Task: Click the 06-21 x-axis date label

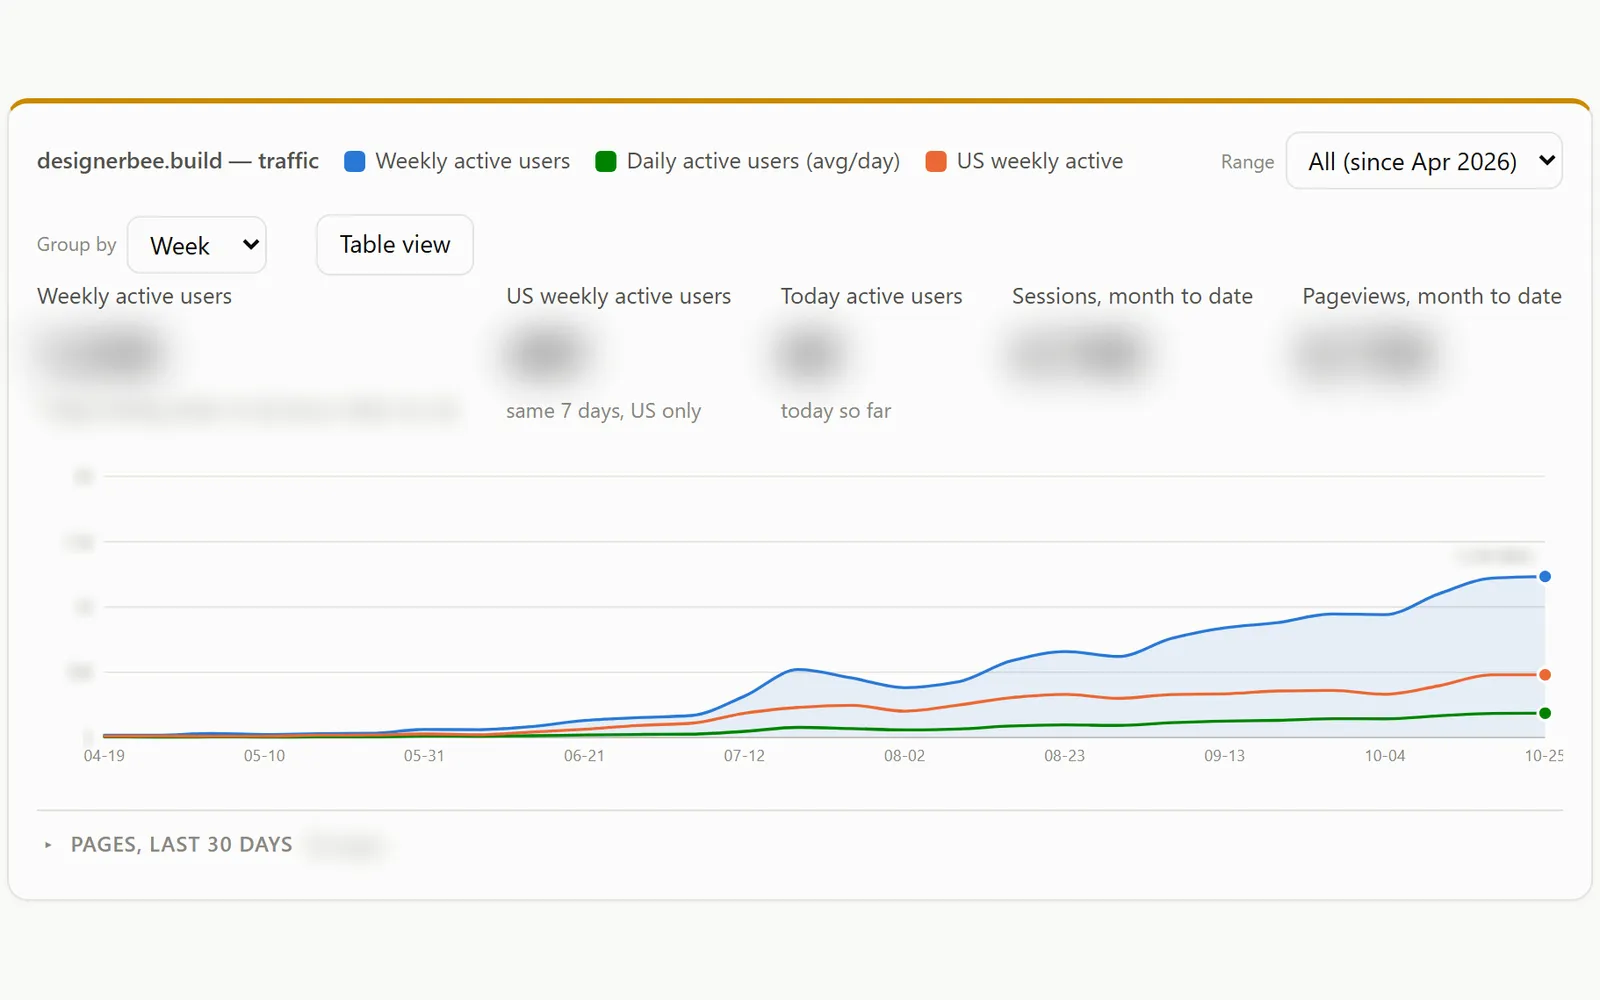Action: pyautogui.click(x=584, y=756)
